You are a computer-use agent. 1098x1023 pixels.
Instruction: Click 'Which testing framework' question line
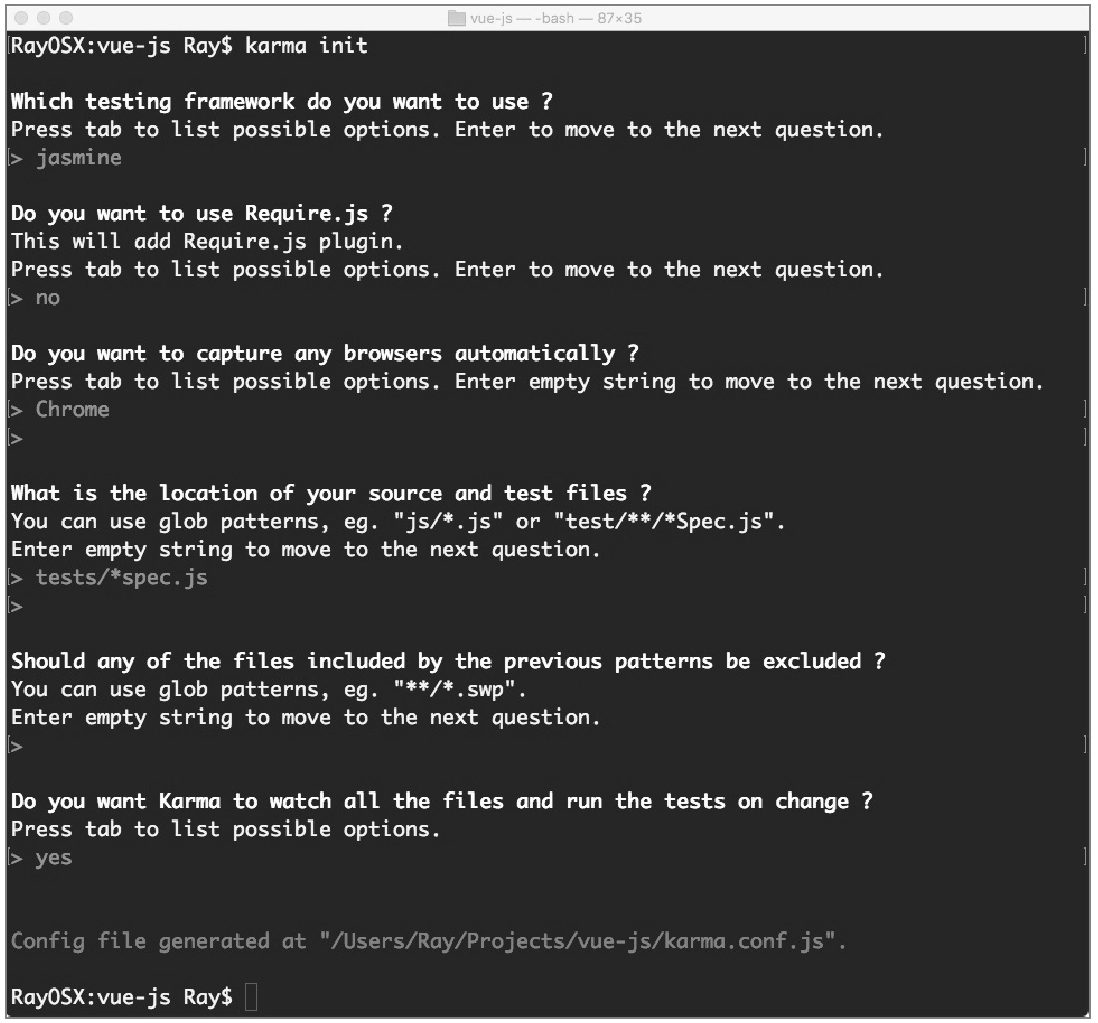pyautogui.click(x=282, y=102)
